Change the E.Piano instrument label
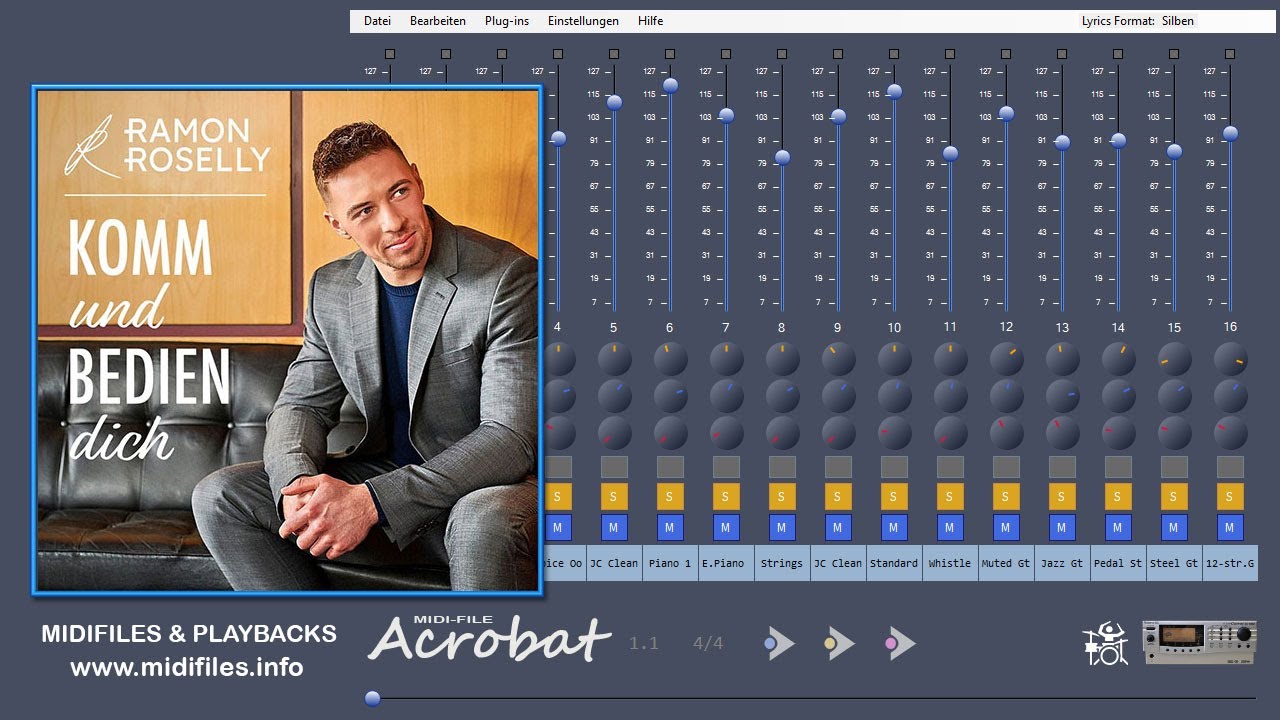The height and width of the screenshot is (720, 1280). (726, 563)
